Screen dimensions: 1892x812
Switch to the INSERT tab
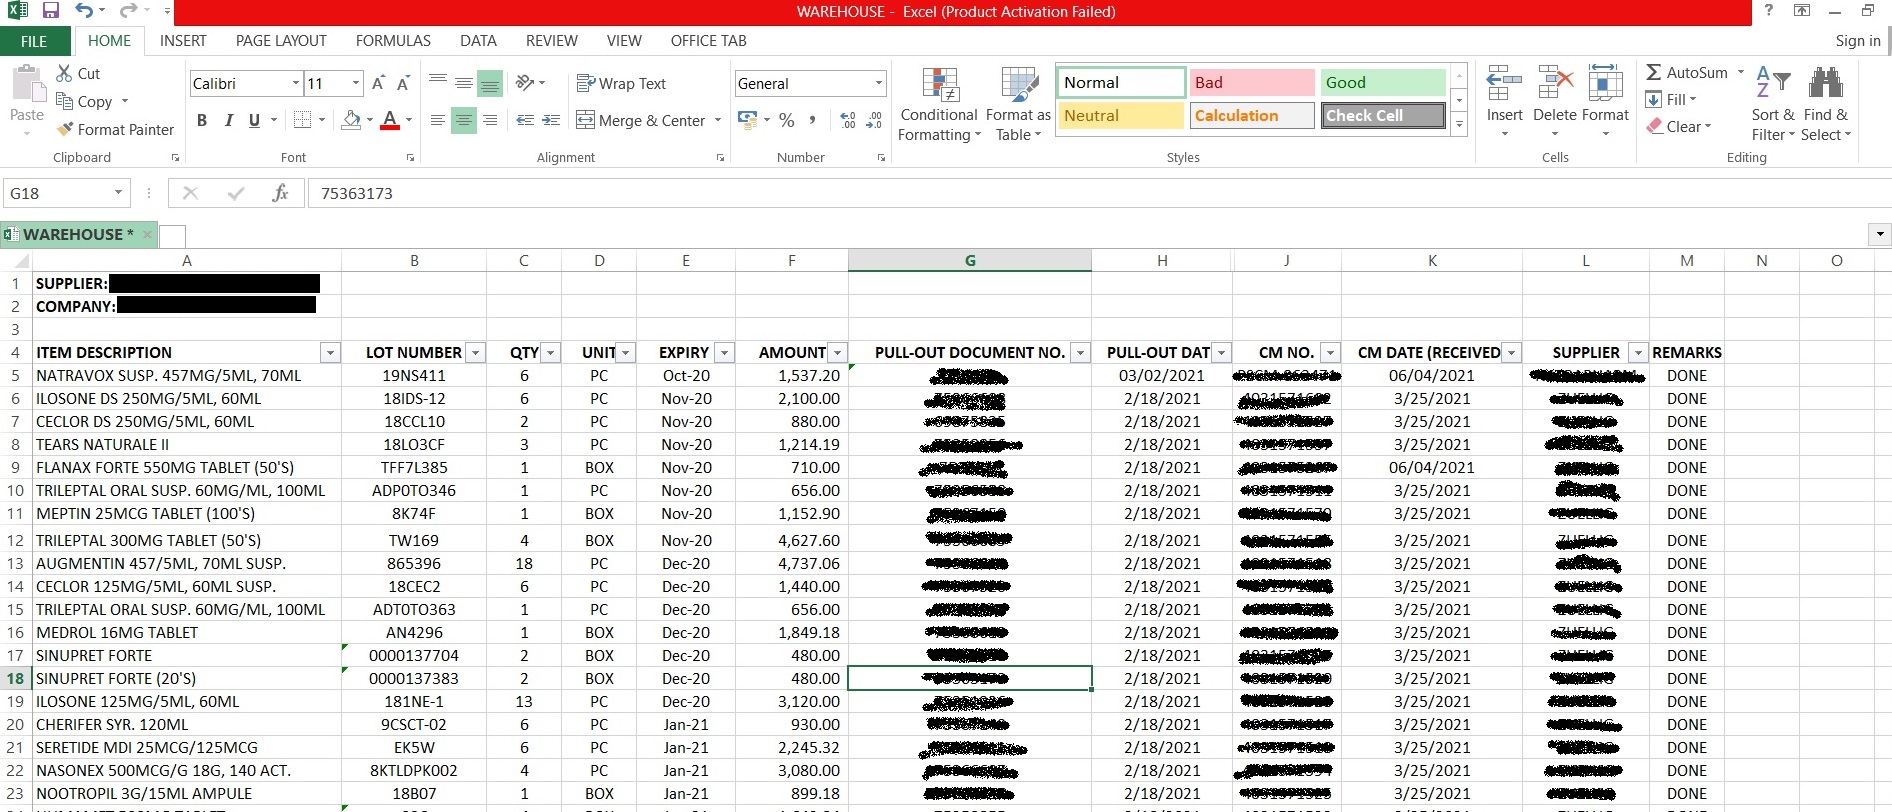[x=183, y=41]
